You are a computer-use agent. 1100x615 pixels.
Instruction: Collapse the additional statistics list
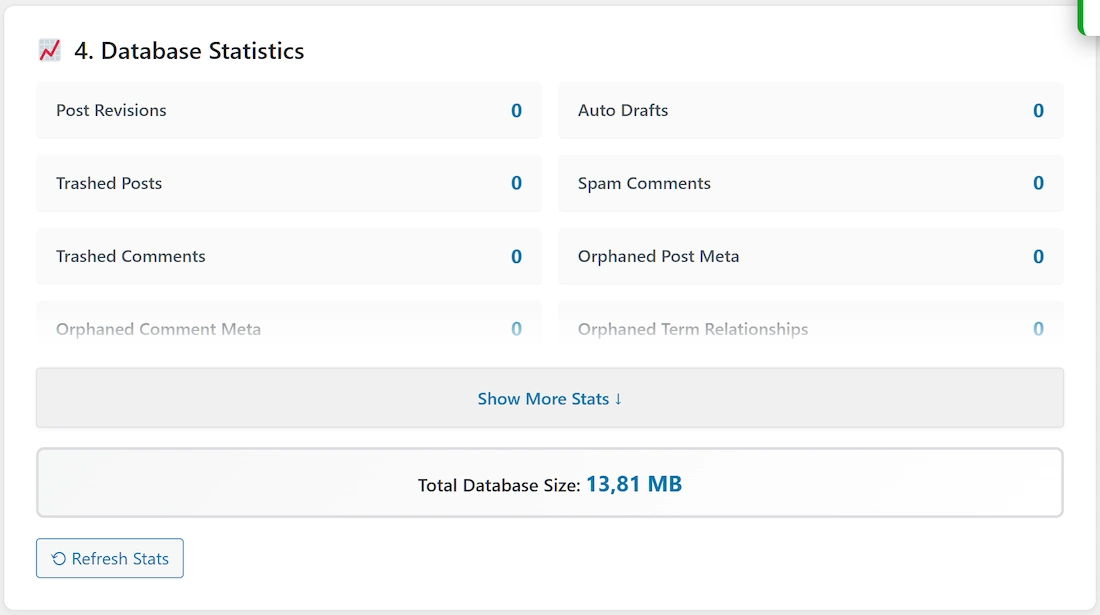pos(549,398)
